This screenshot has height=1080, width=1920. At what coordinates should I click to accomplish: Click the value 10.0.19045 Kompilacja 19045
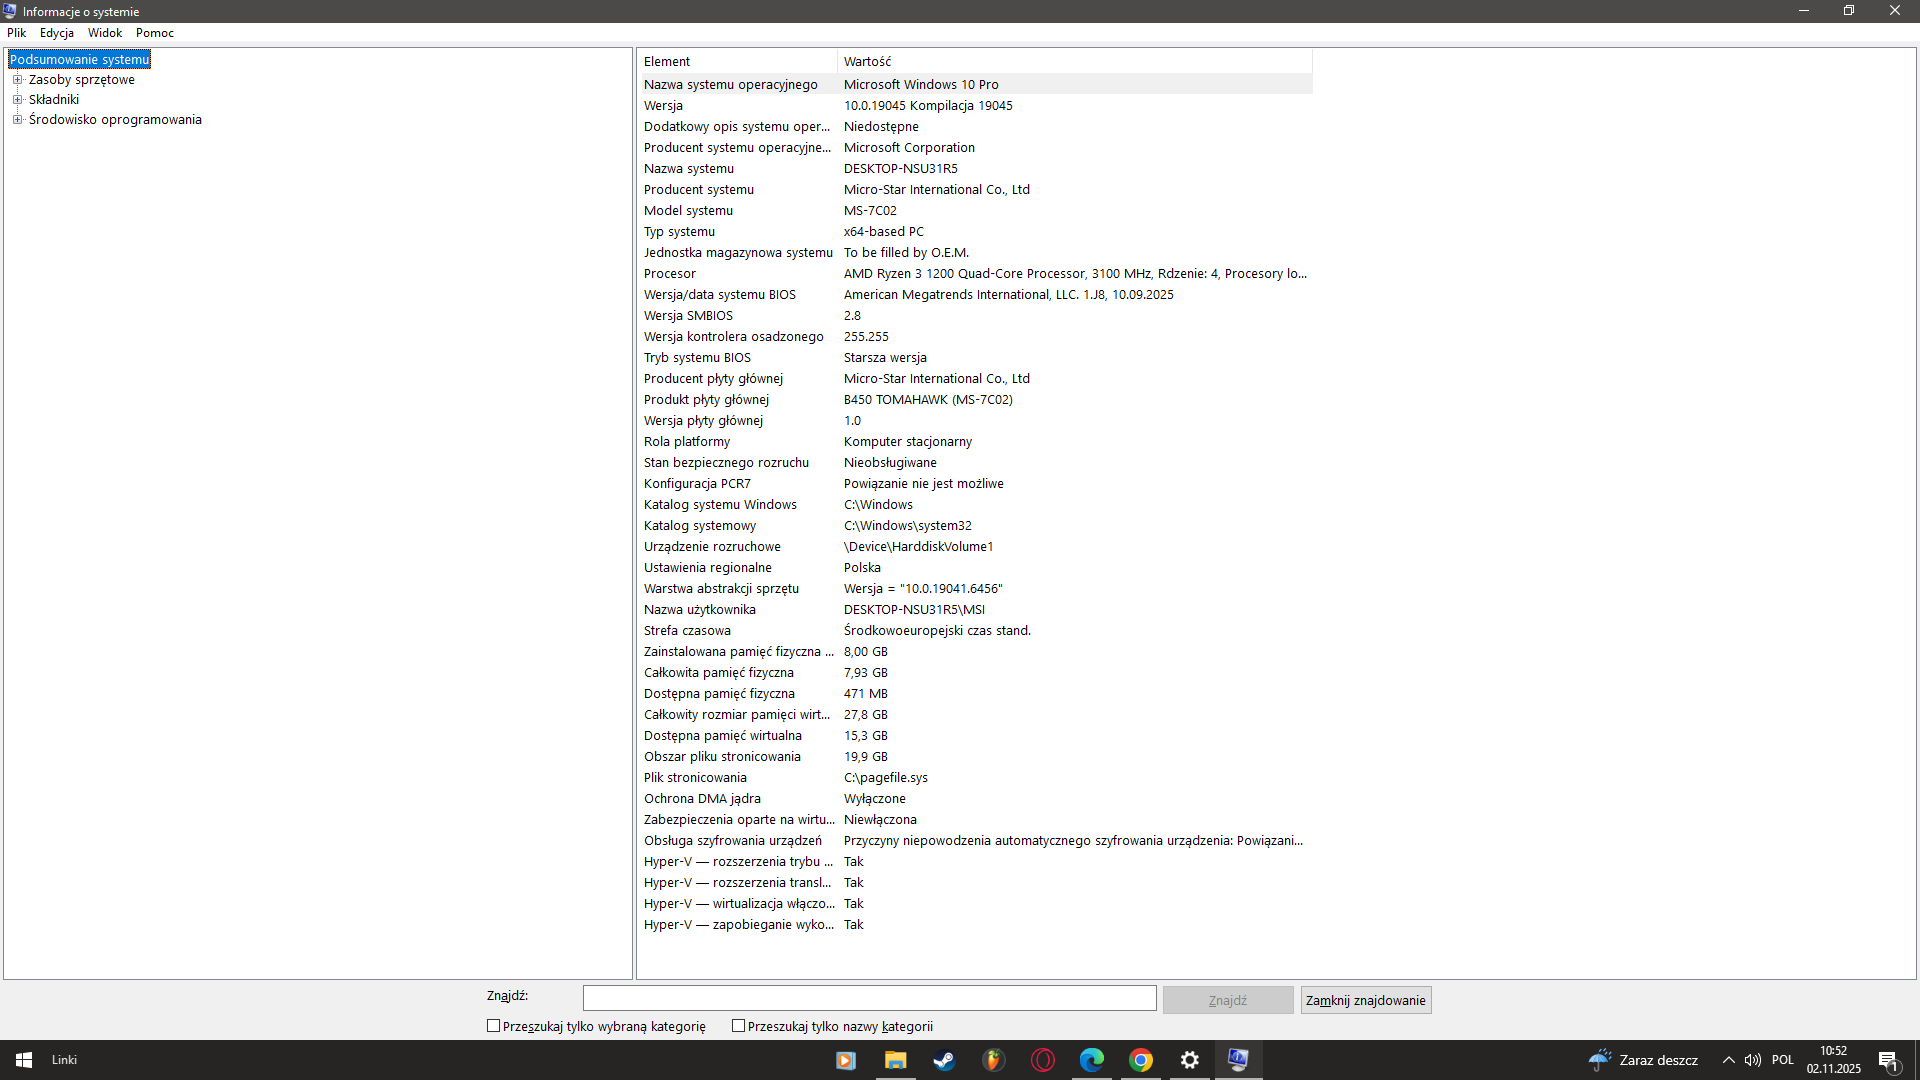(928, 106)
